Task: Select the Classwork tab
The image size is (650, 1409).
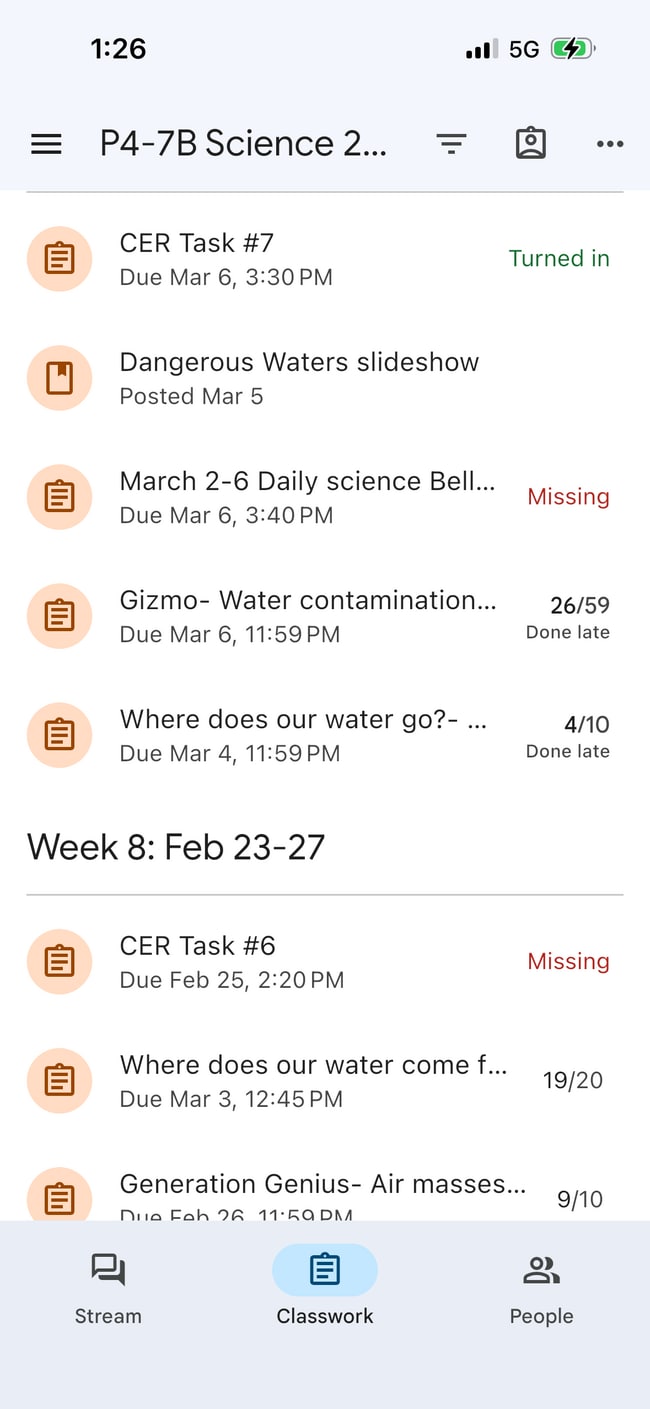Action: point(325,1287)
